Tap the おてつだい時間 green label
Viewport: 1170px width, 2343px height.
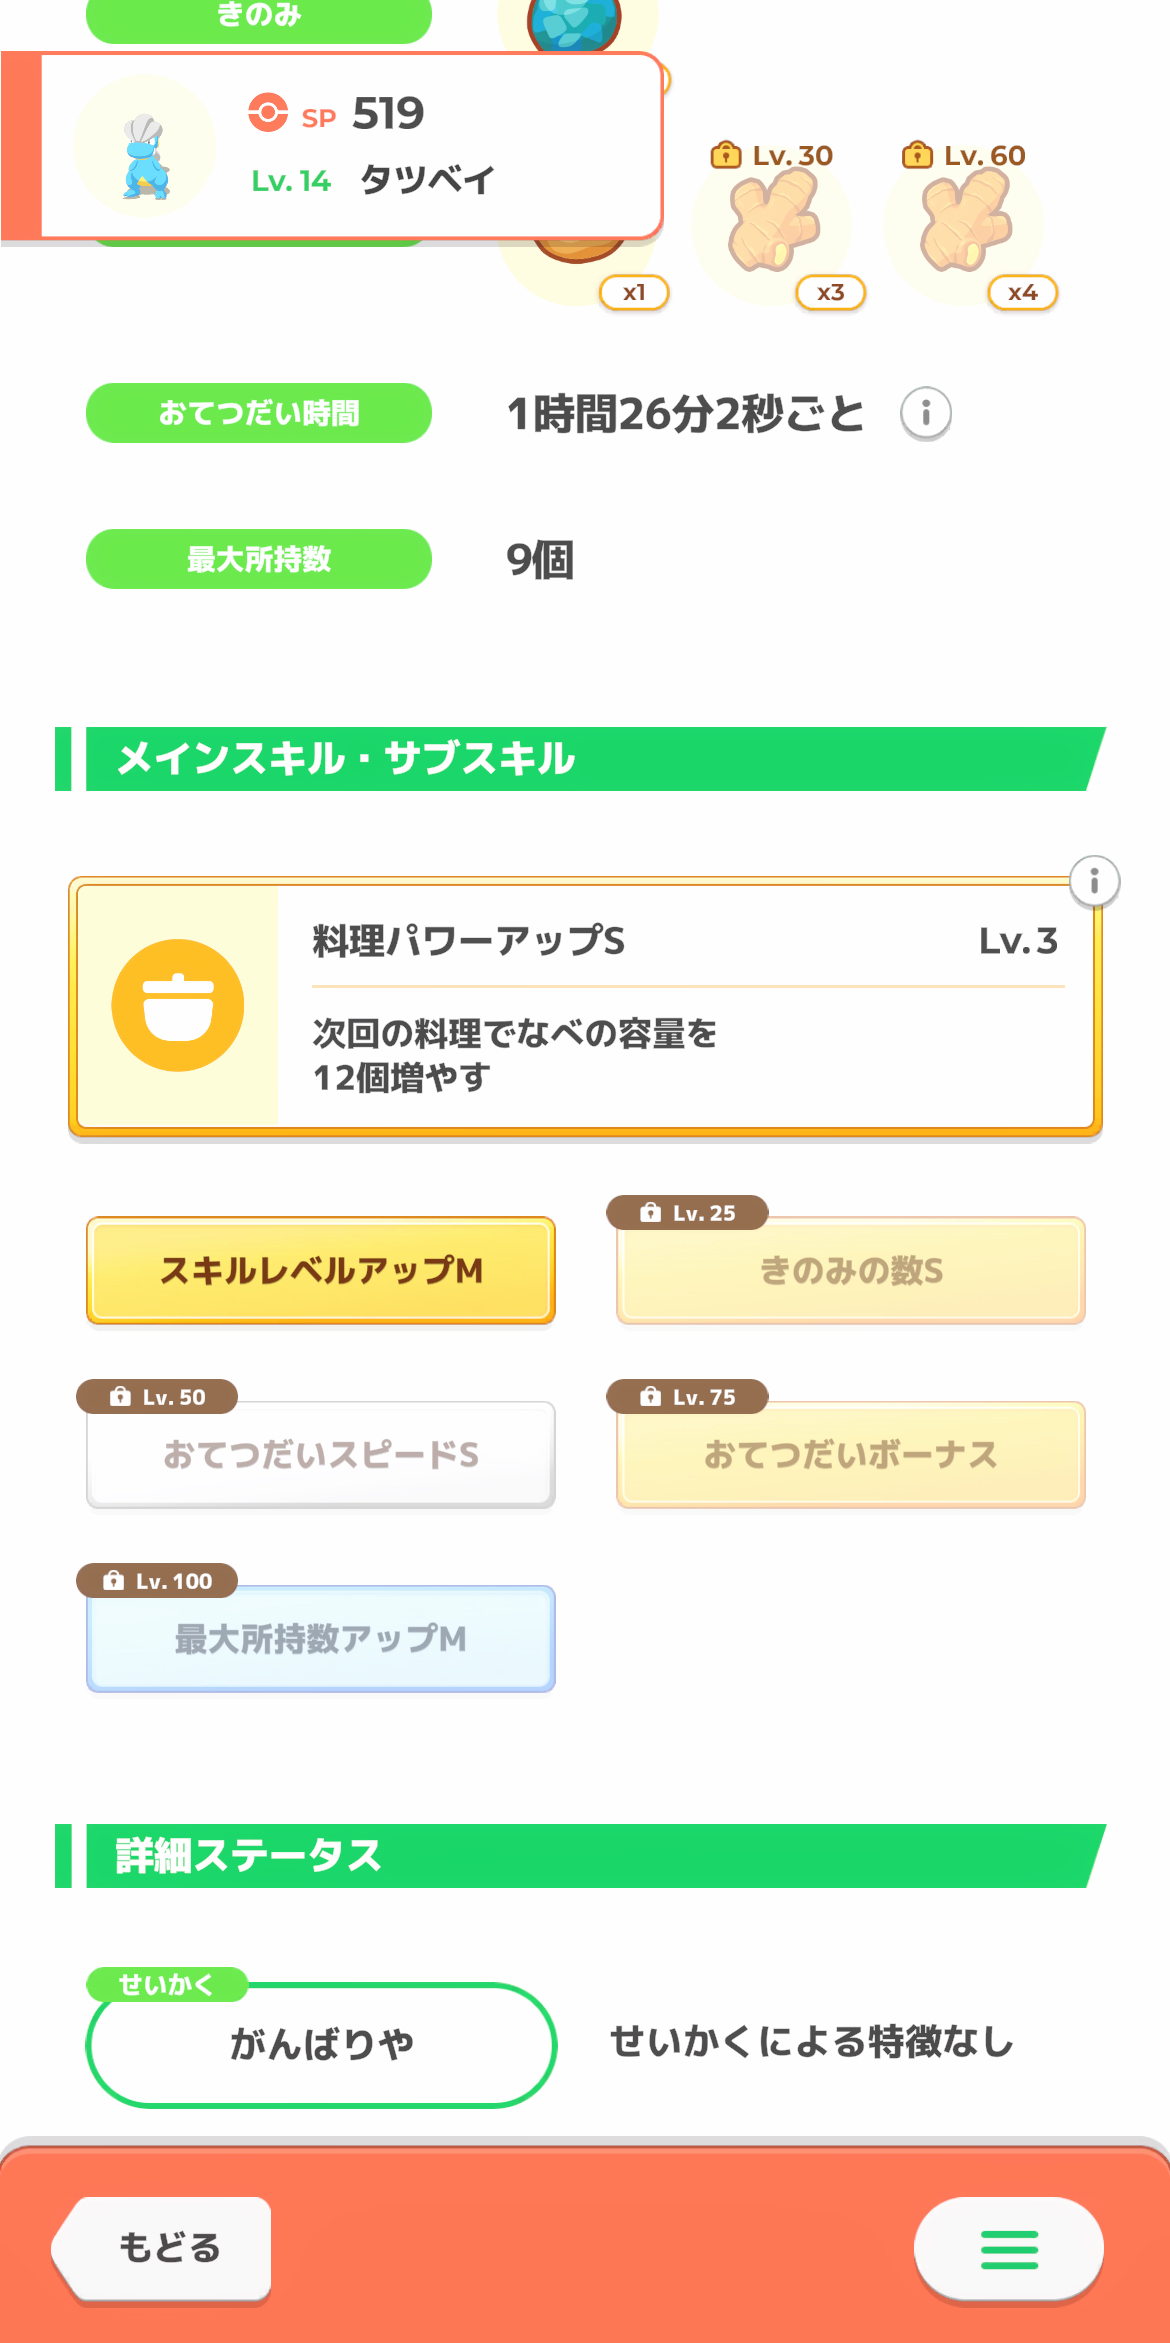[x=259, y=413]
